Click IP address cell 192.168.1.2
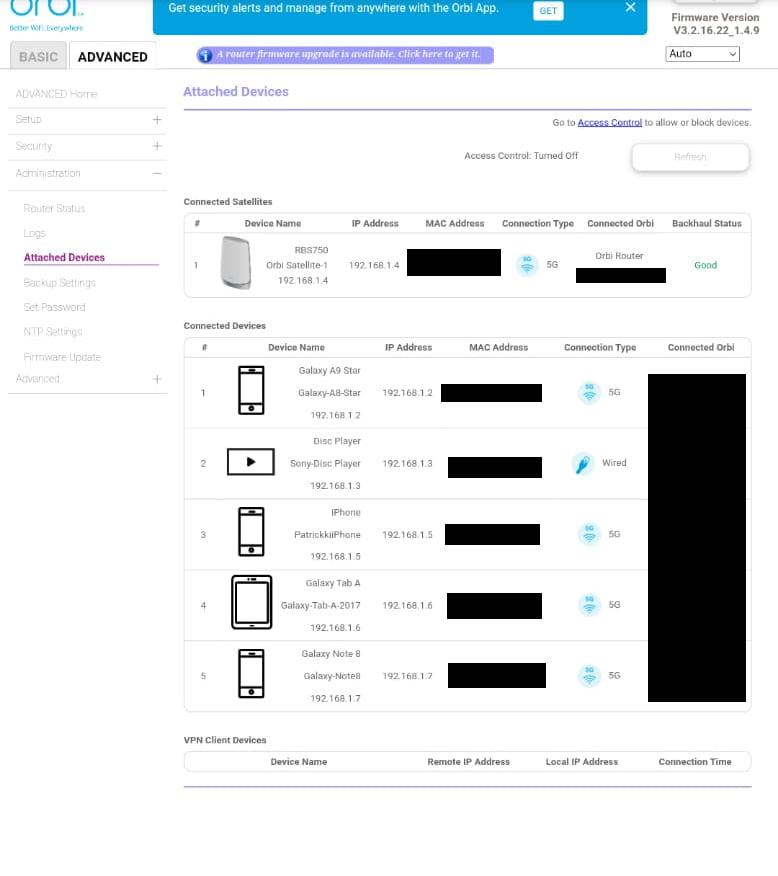778x876 pixels. point(407,393)
